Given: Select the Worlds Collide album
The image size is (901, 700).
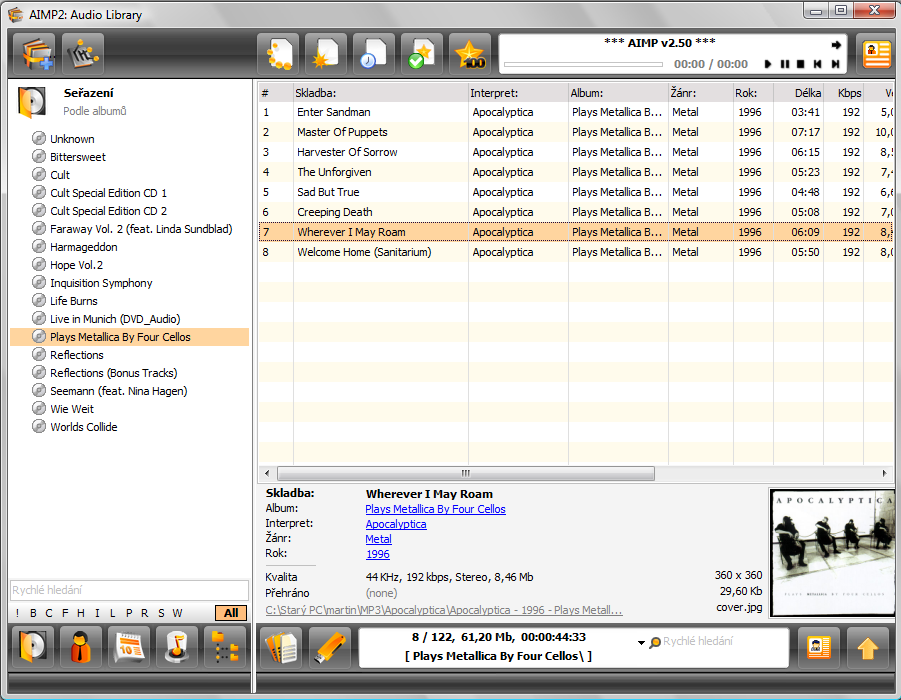Looking at the screenshot, I should [x=83, y=427].
